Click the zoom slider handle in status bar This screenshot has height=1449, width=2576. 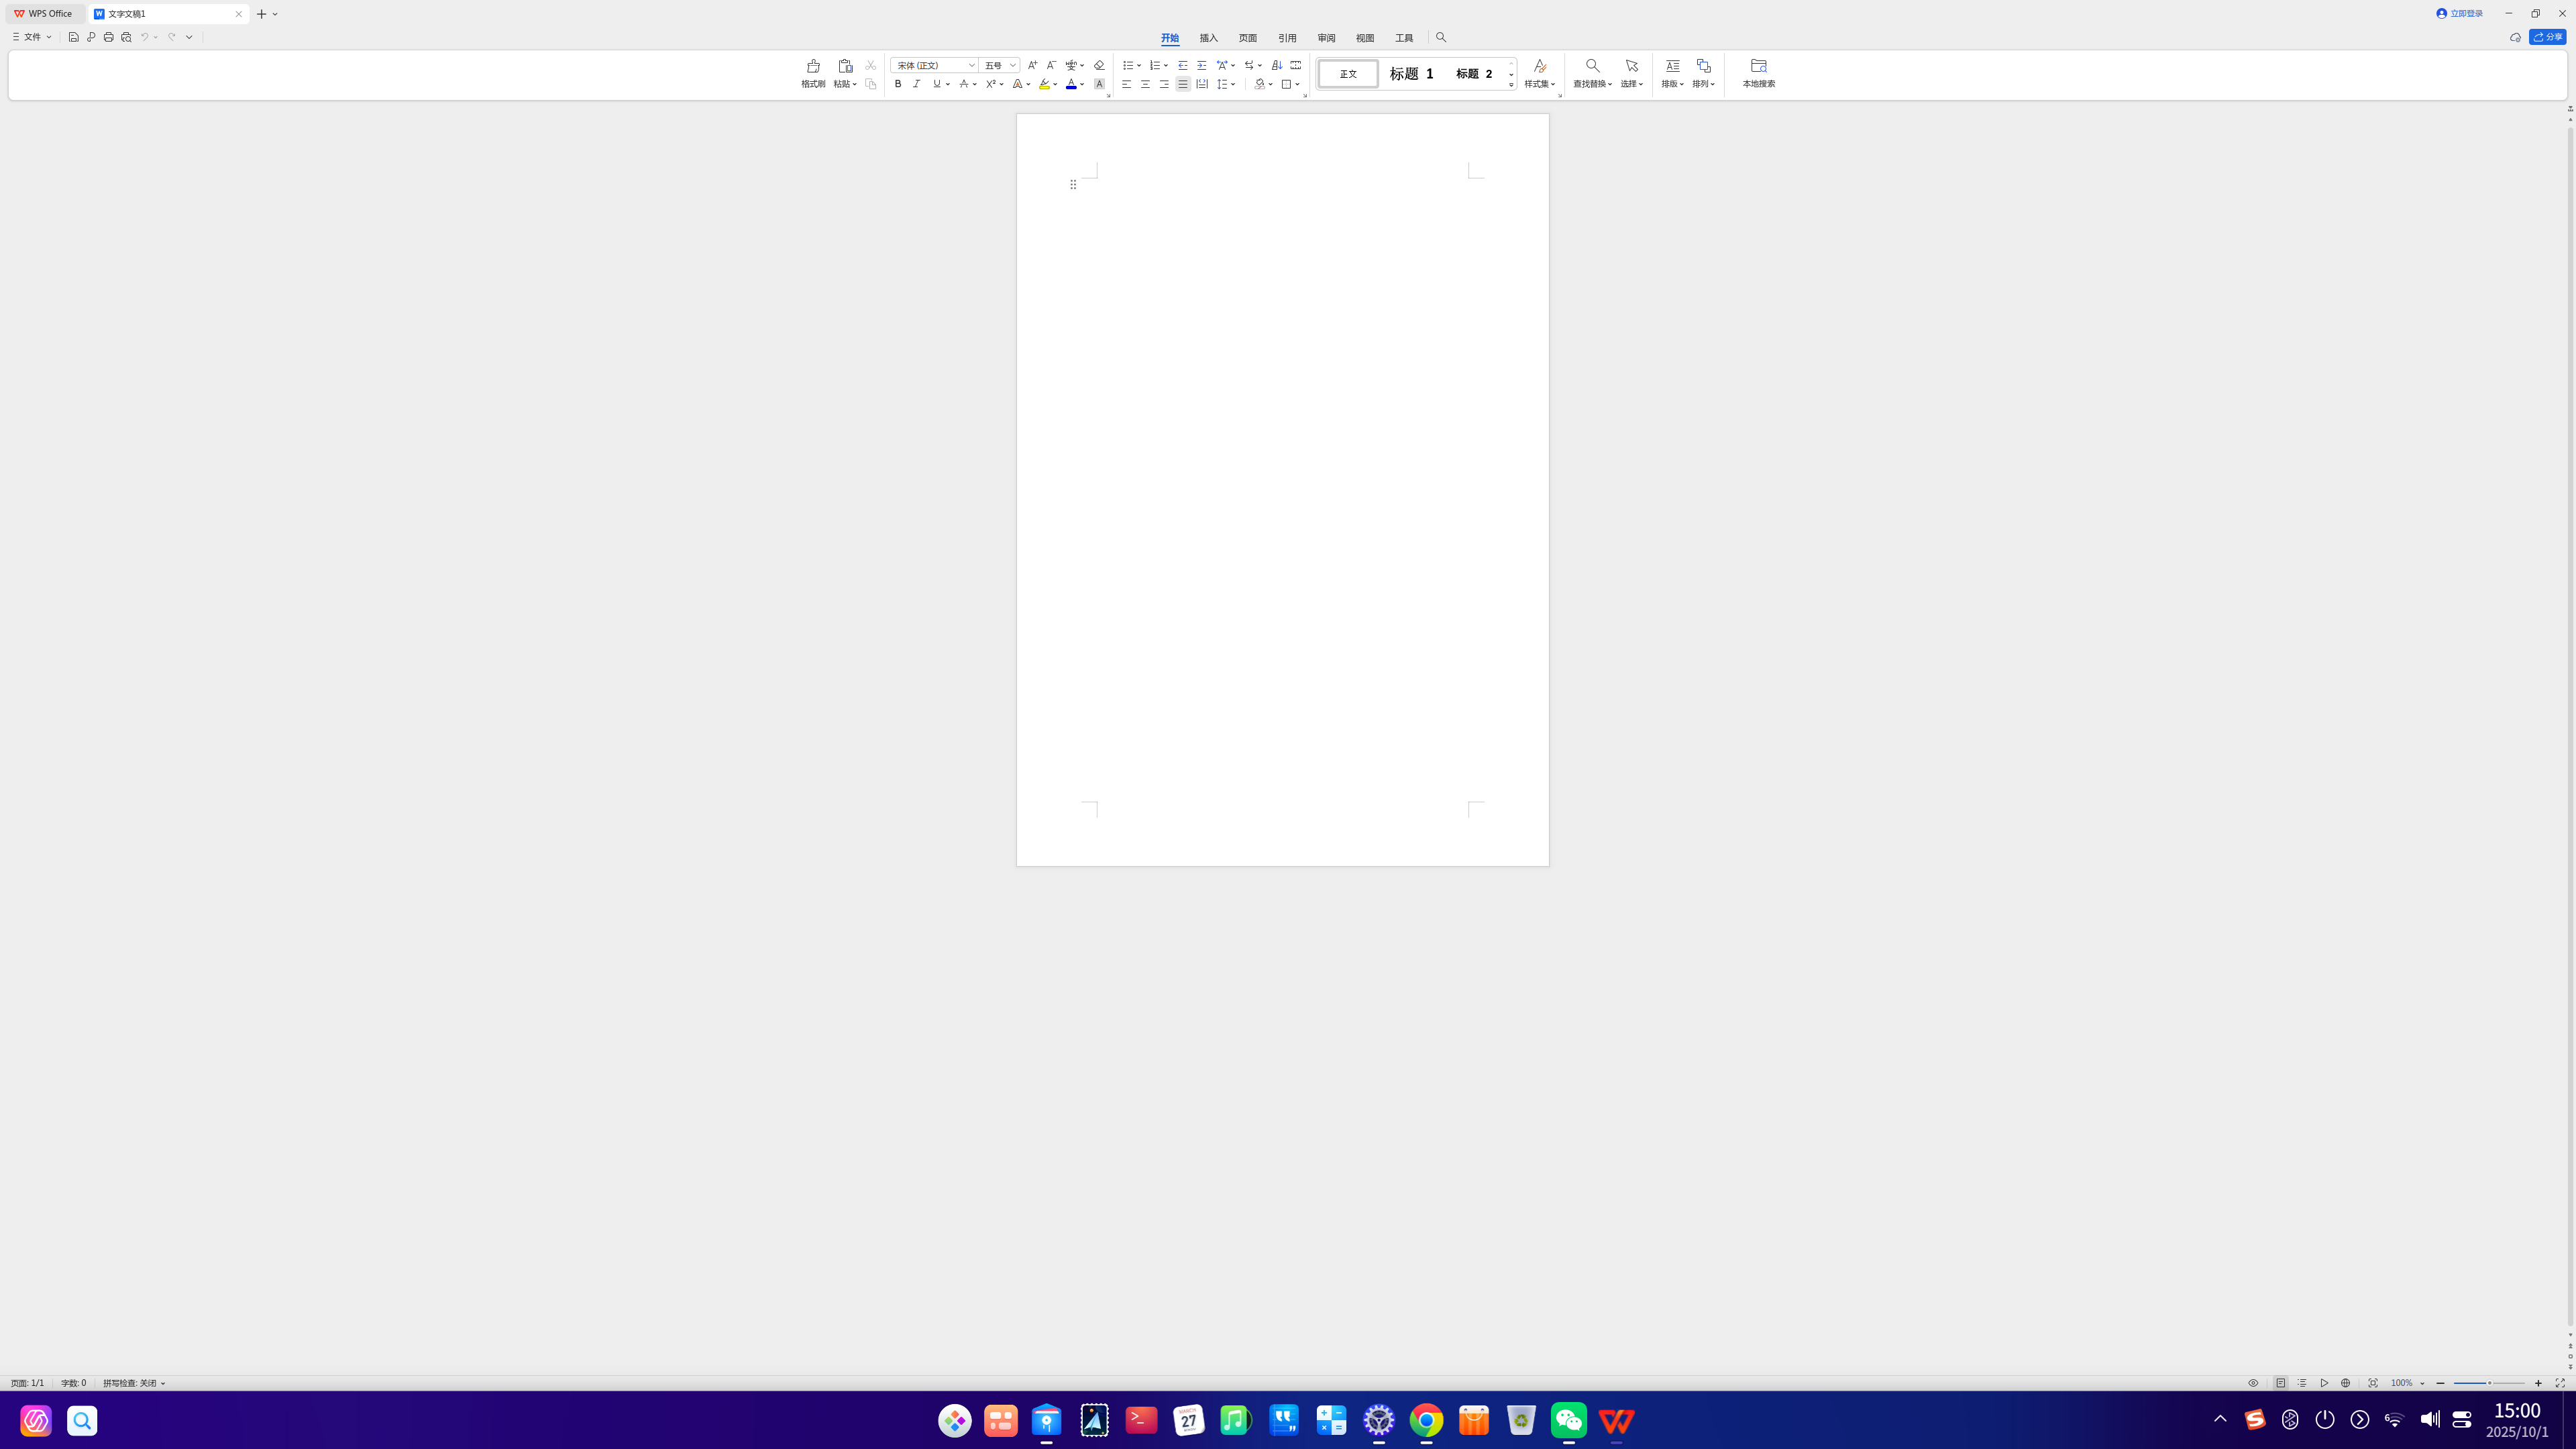coord(2489,1383)
